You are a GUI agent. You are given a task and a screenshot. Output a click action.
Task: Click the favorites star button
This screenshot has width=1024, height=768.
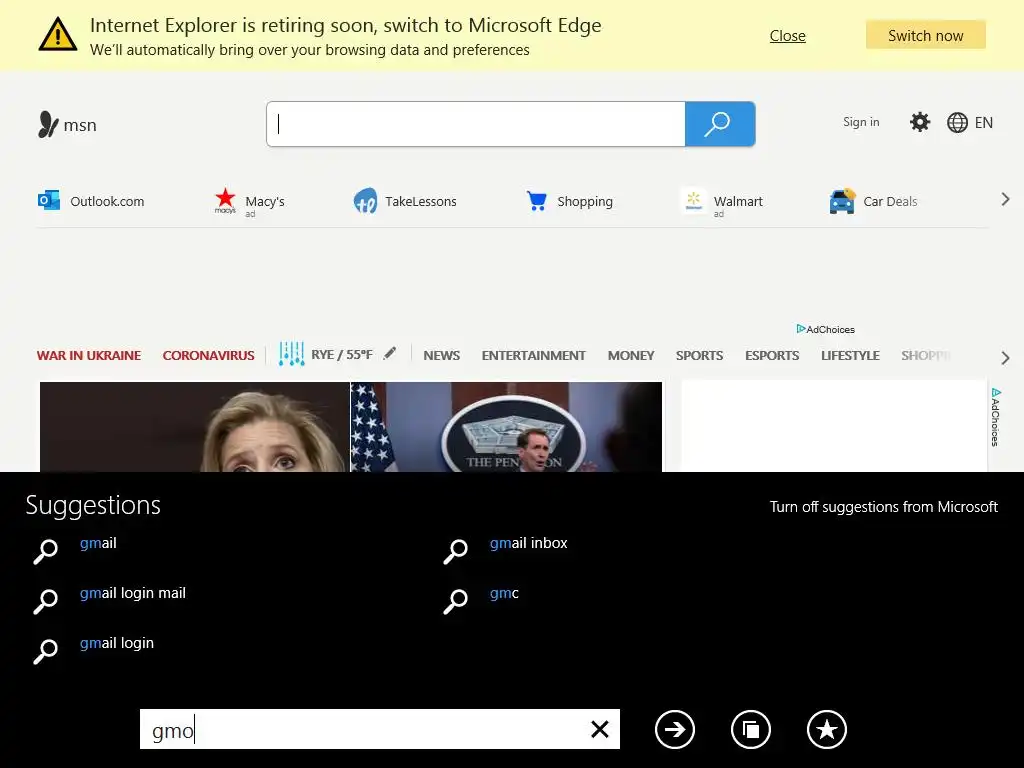pos(827,729)
